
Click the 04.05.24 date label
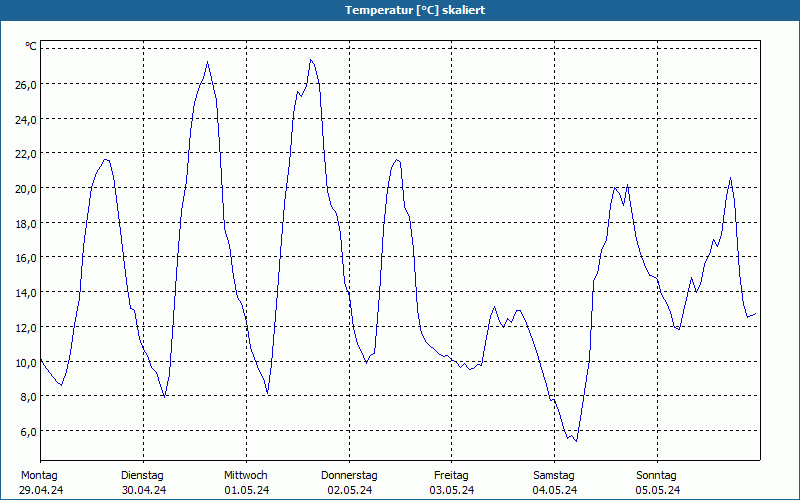[x=555, y=490]
